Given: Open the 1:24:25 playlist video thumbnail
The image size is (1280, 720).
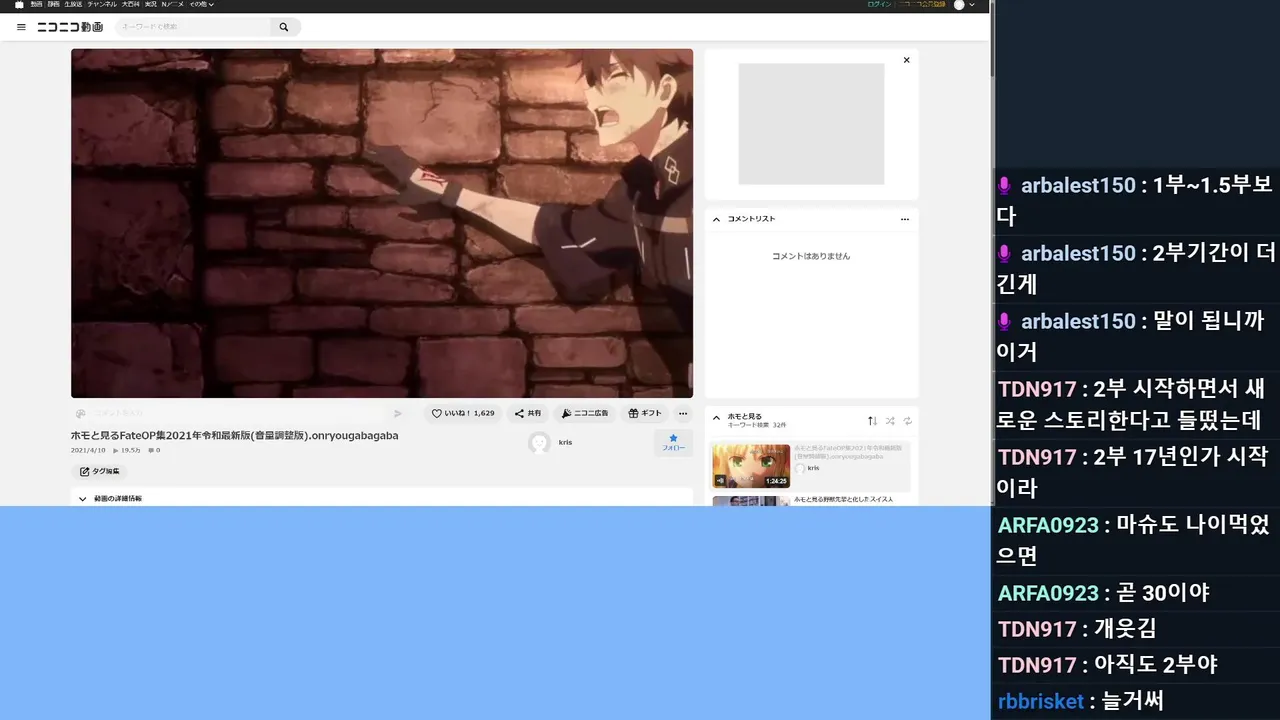Looking at the screenshot, I should coord(751,466).
